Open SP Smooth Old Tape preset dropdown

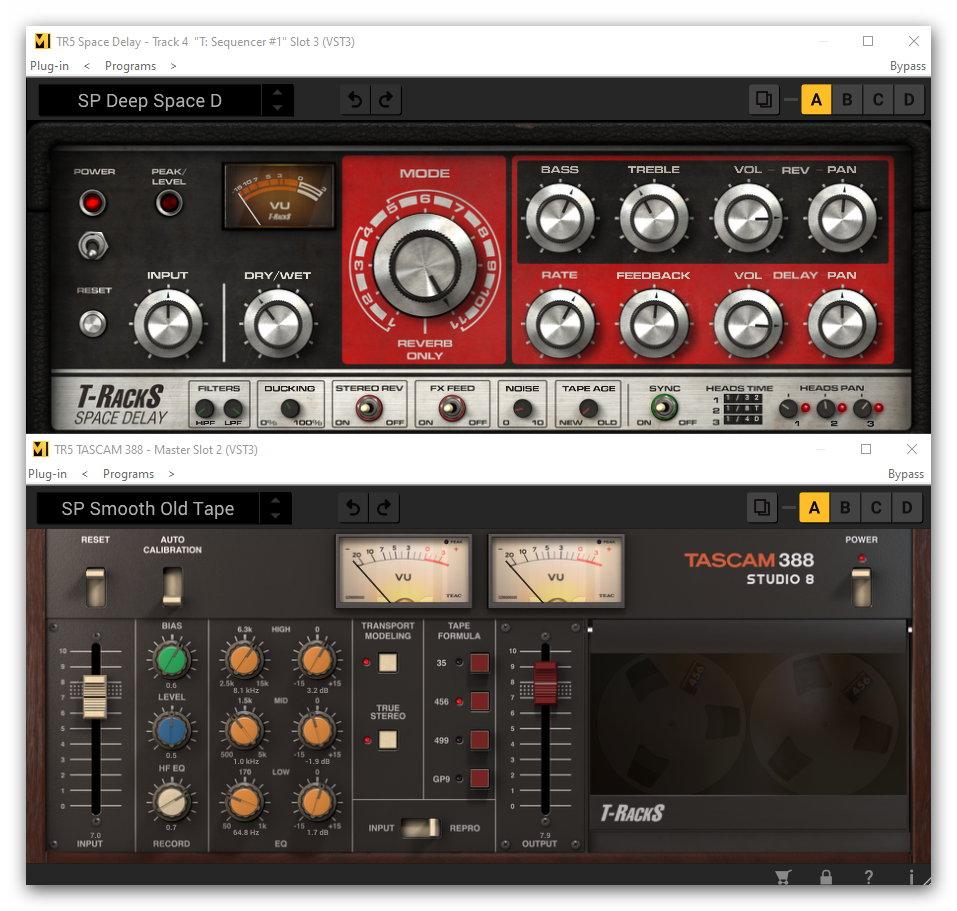click(x=148, y=509)
